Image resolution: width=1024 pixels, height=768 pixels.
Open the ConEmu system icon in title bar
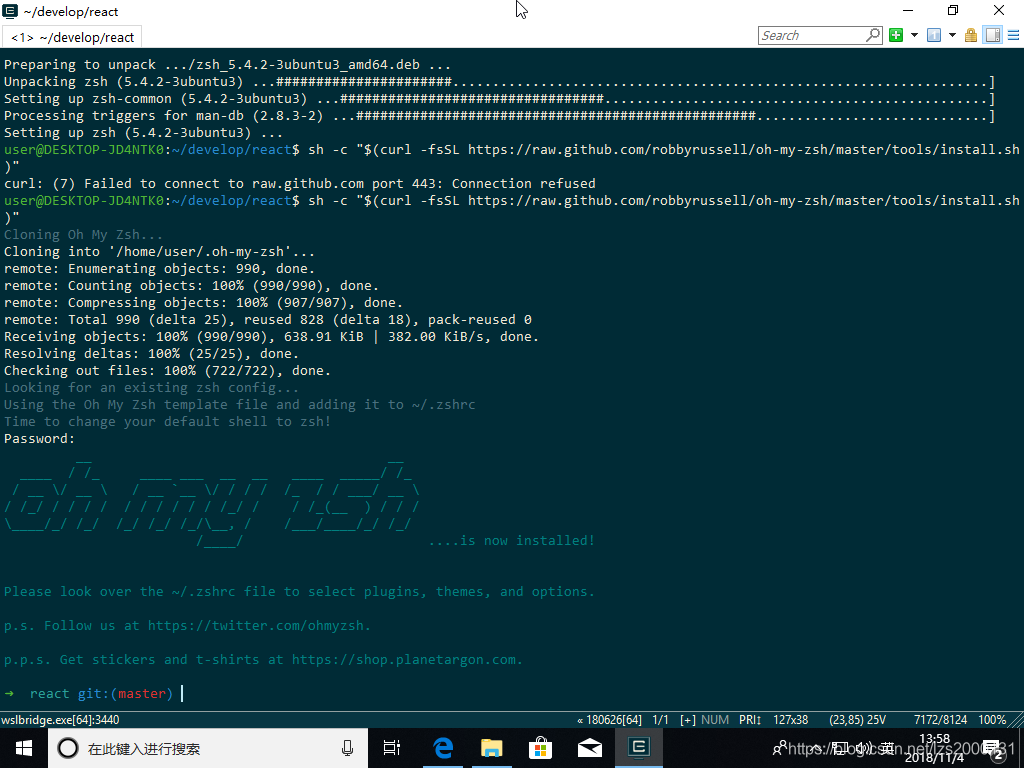click(10, 11)
